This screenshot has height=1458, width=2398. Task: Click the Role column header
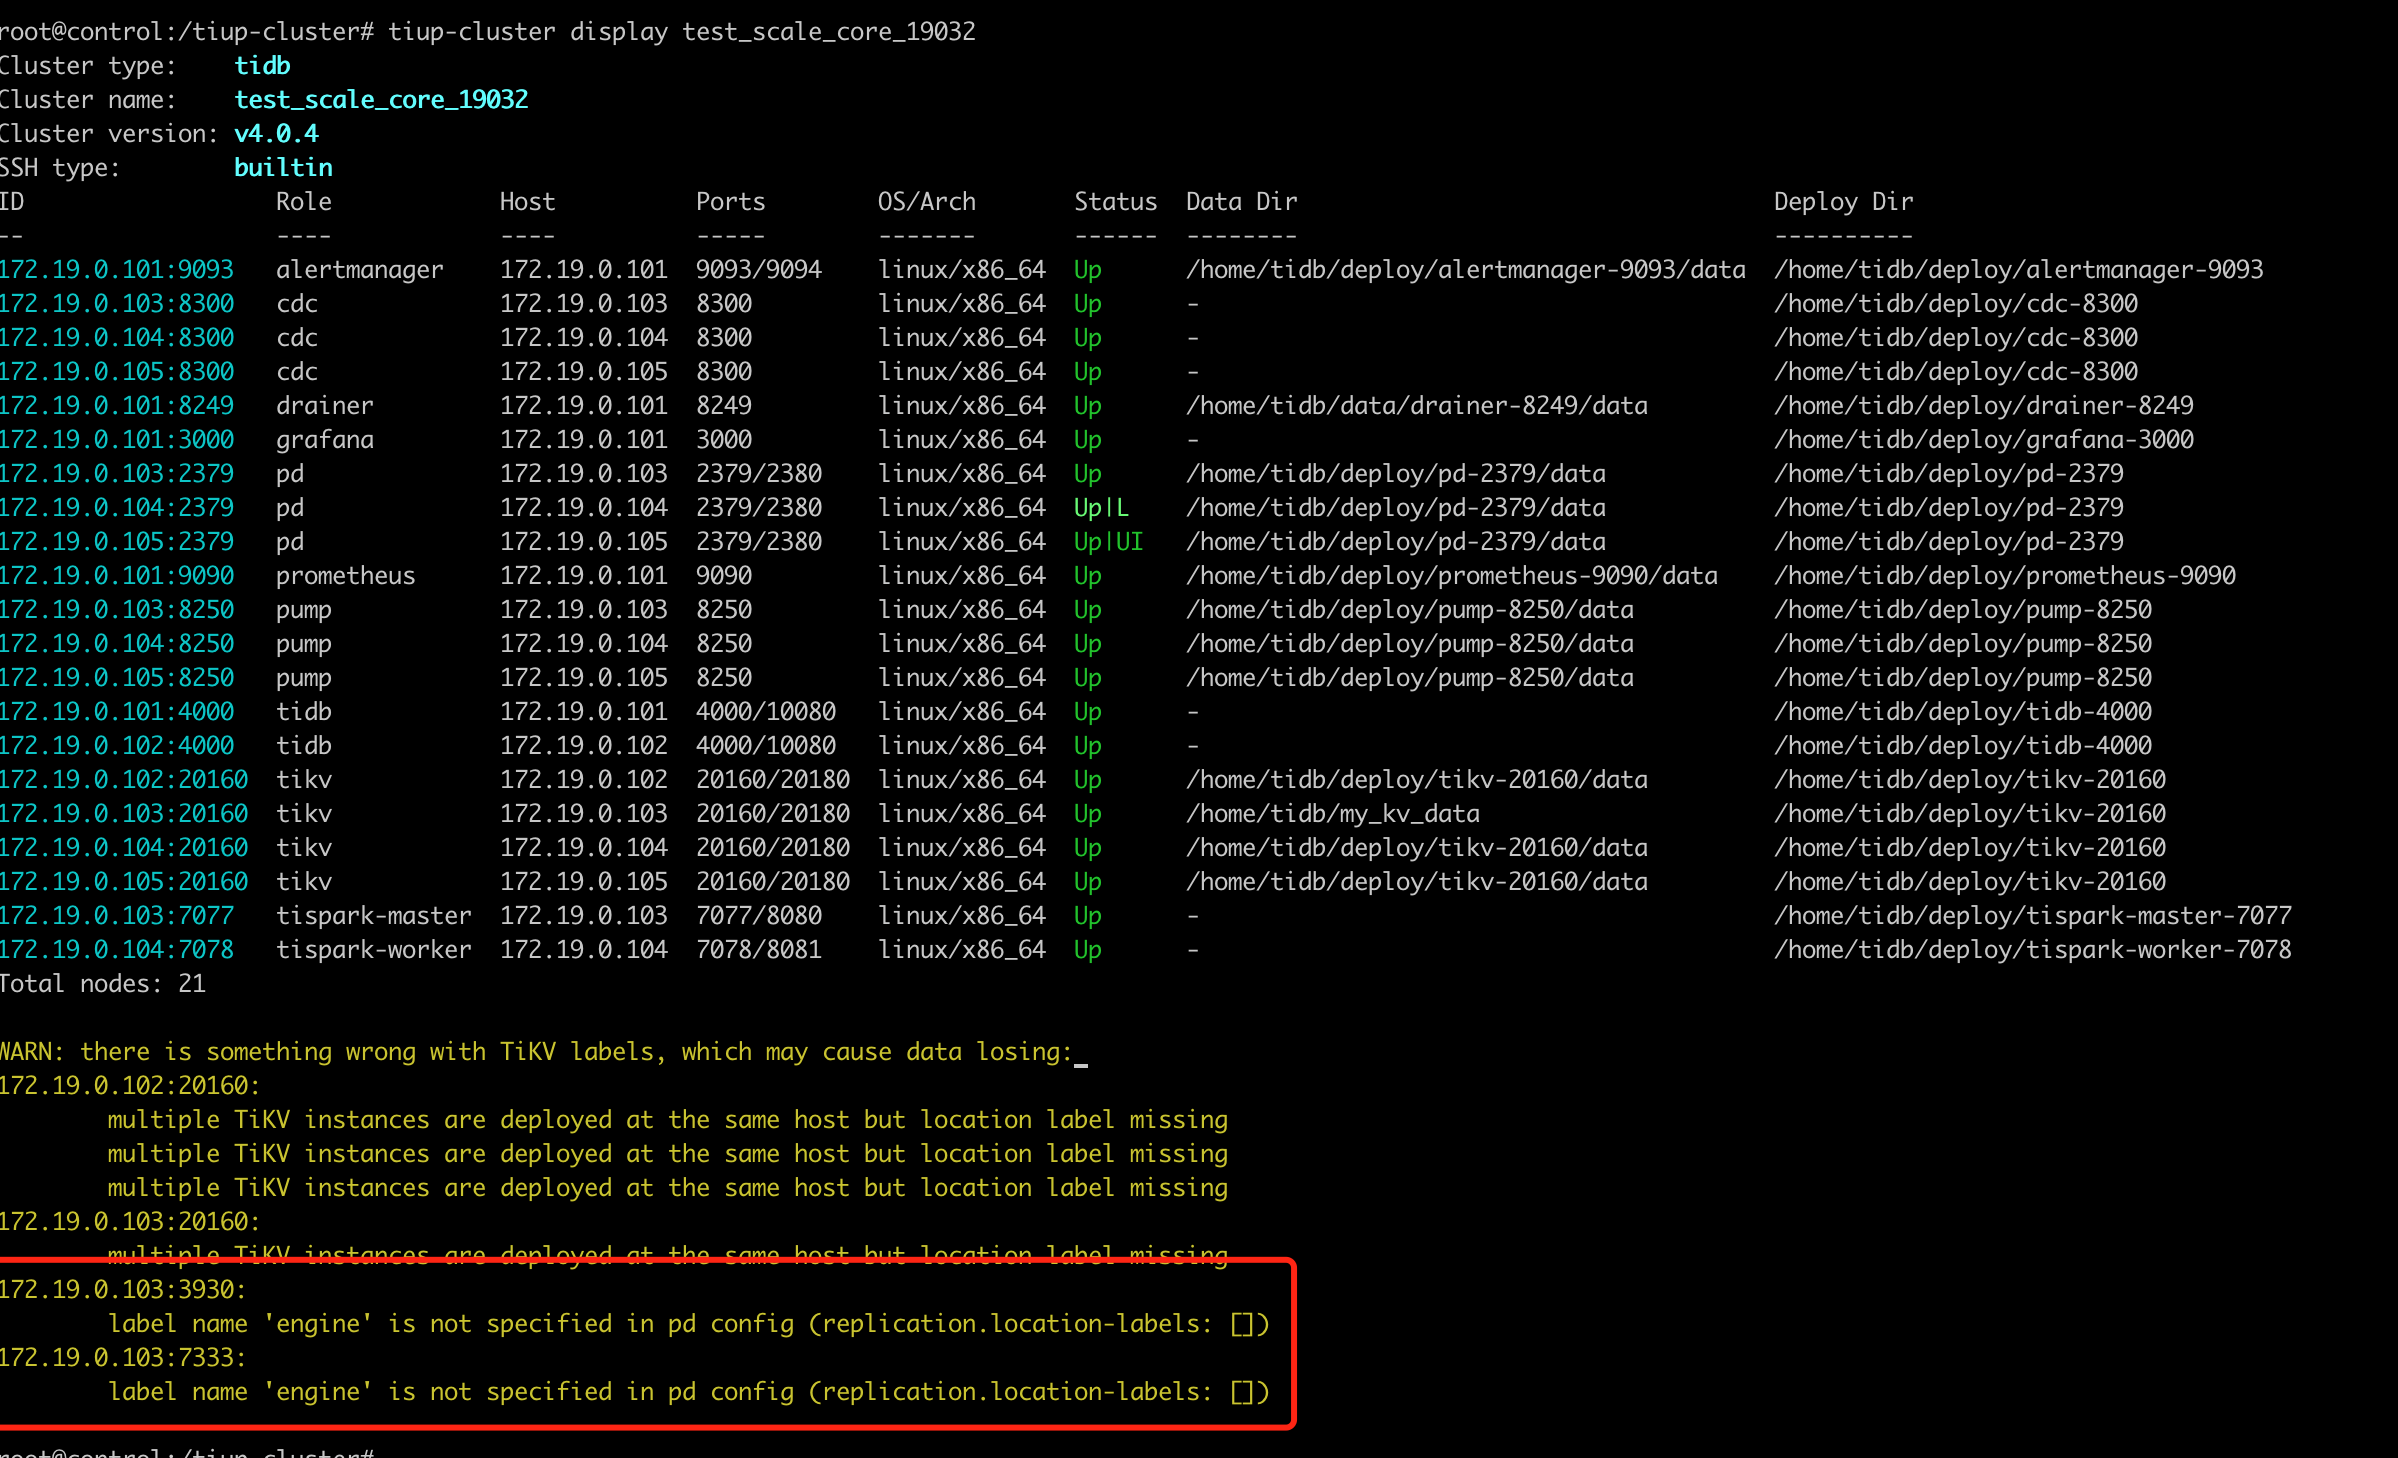pos(304,201)
